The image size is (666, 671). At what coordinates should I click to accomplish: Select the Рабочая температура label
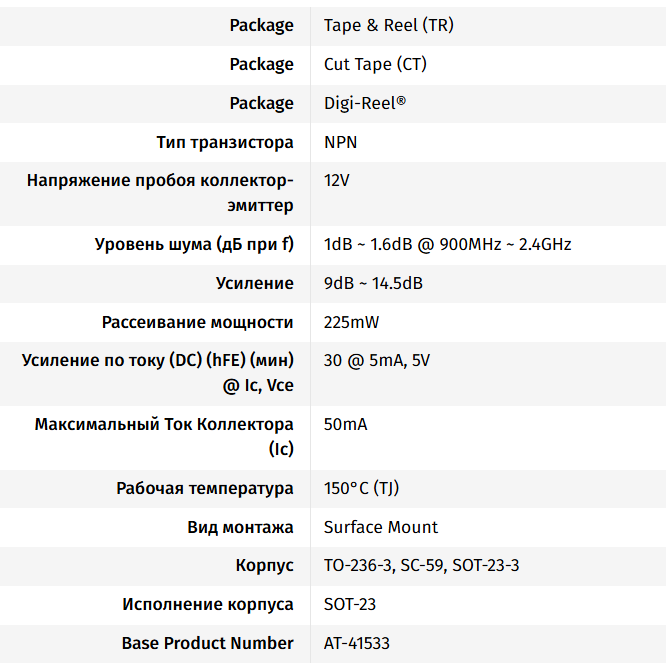[205, 488]
